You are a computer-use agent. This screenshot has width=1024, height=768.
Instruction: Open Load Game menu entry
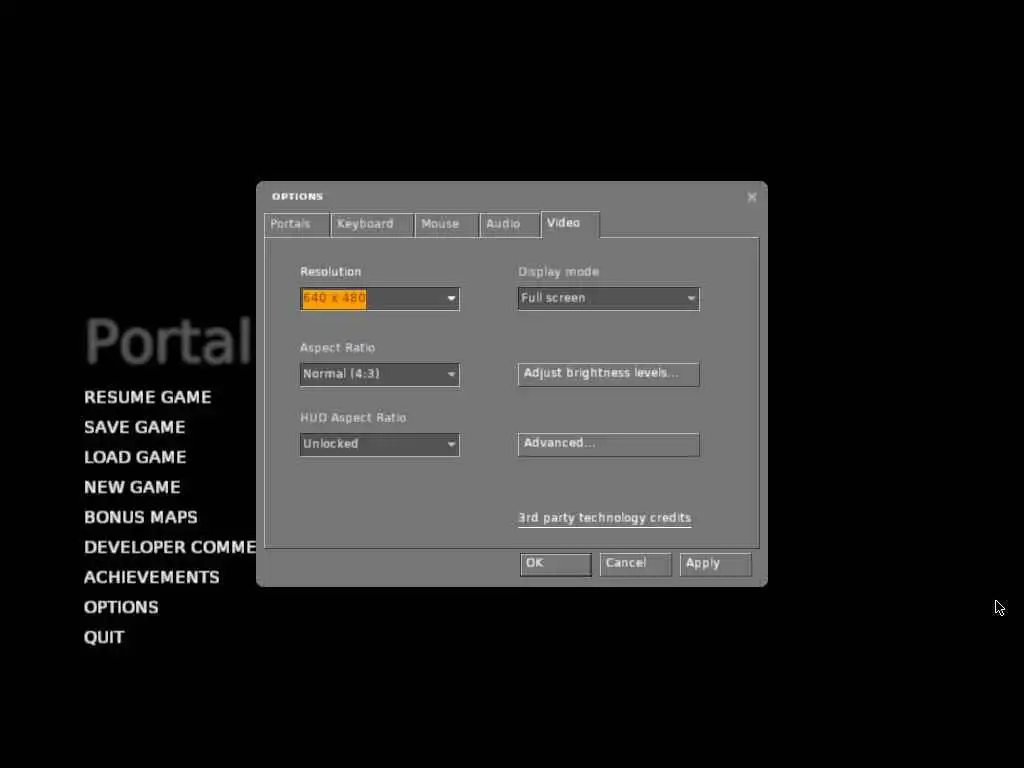tap(135, 457)
